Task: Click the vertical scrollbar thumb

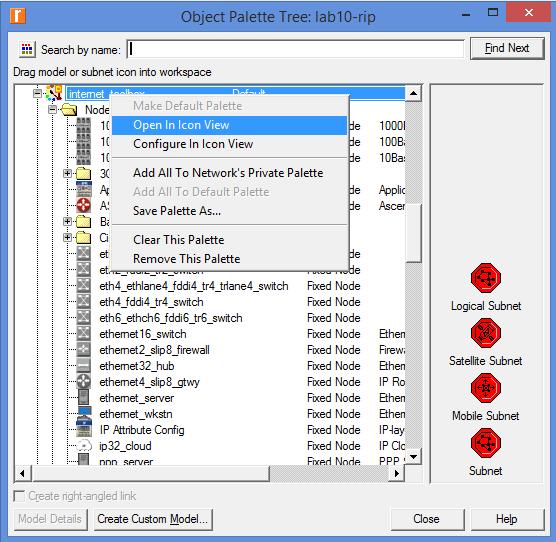Action: [x=413, y=233]
